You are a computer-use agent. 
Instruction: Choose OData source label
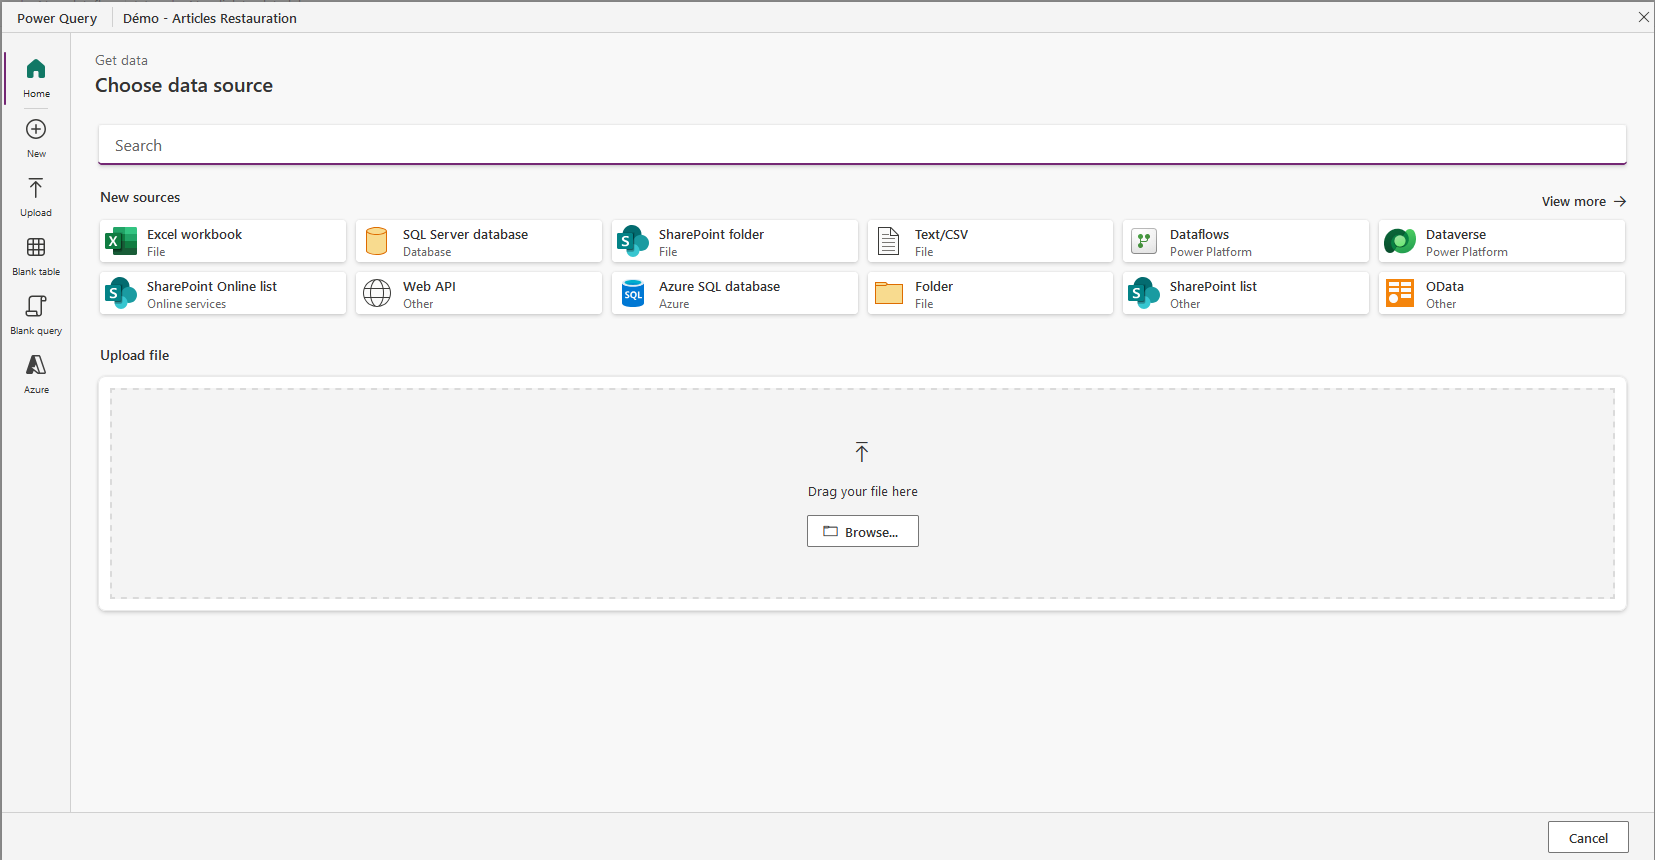1445,286
